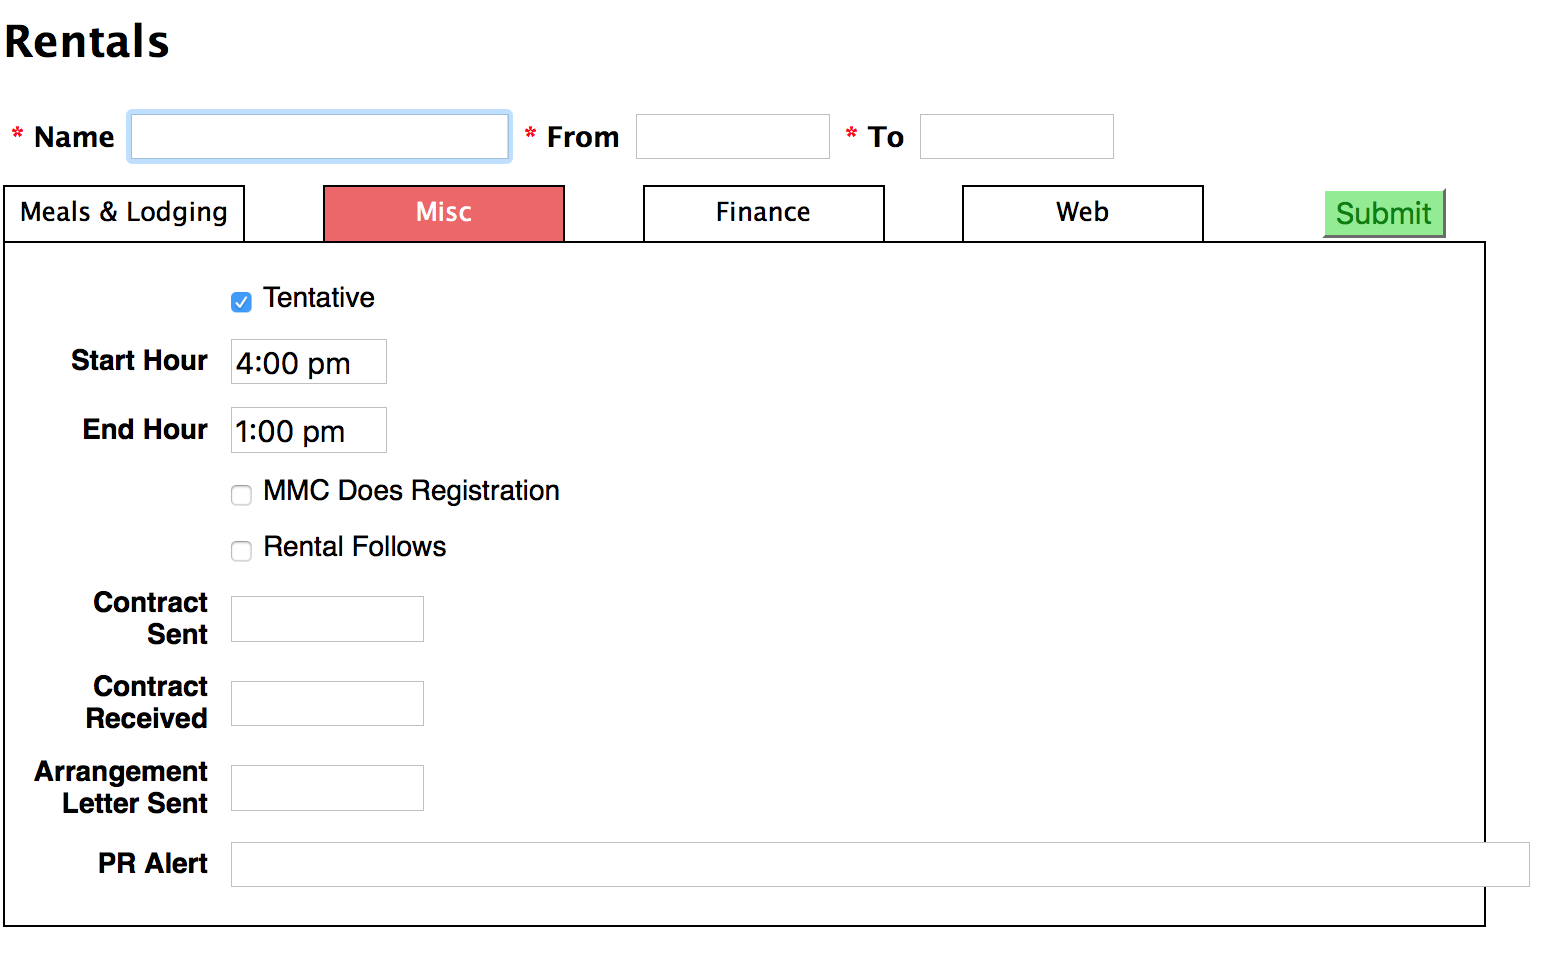Switch to the Meals & Lodging tab

124,213
